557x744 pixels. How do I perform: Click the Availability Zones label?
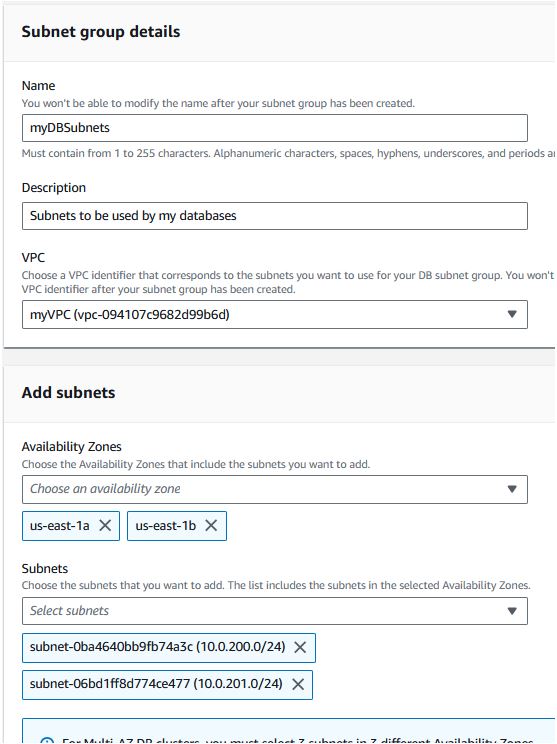pyautogui.click(x=72, y=446)
